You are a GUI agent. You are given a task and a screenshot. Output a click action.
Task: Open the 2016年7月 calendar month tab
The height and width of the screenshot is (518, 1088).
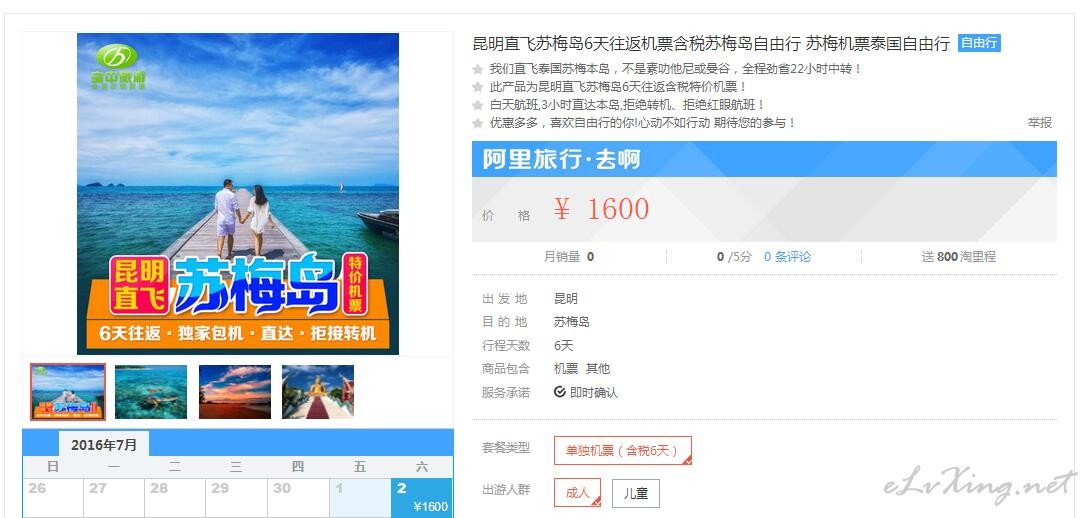[104, 444]
